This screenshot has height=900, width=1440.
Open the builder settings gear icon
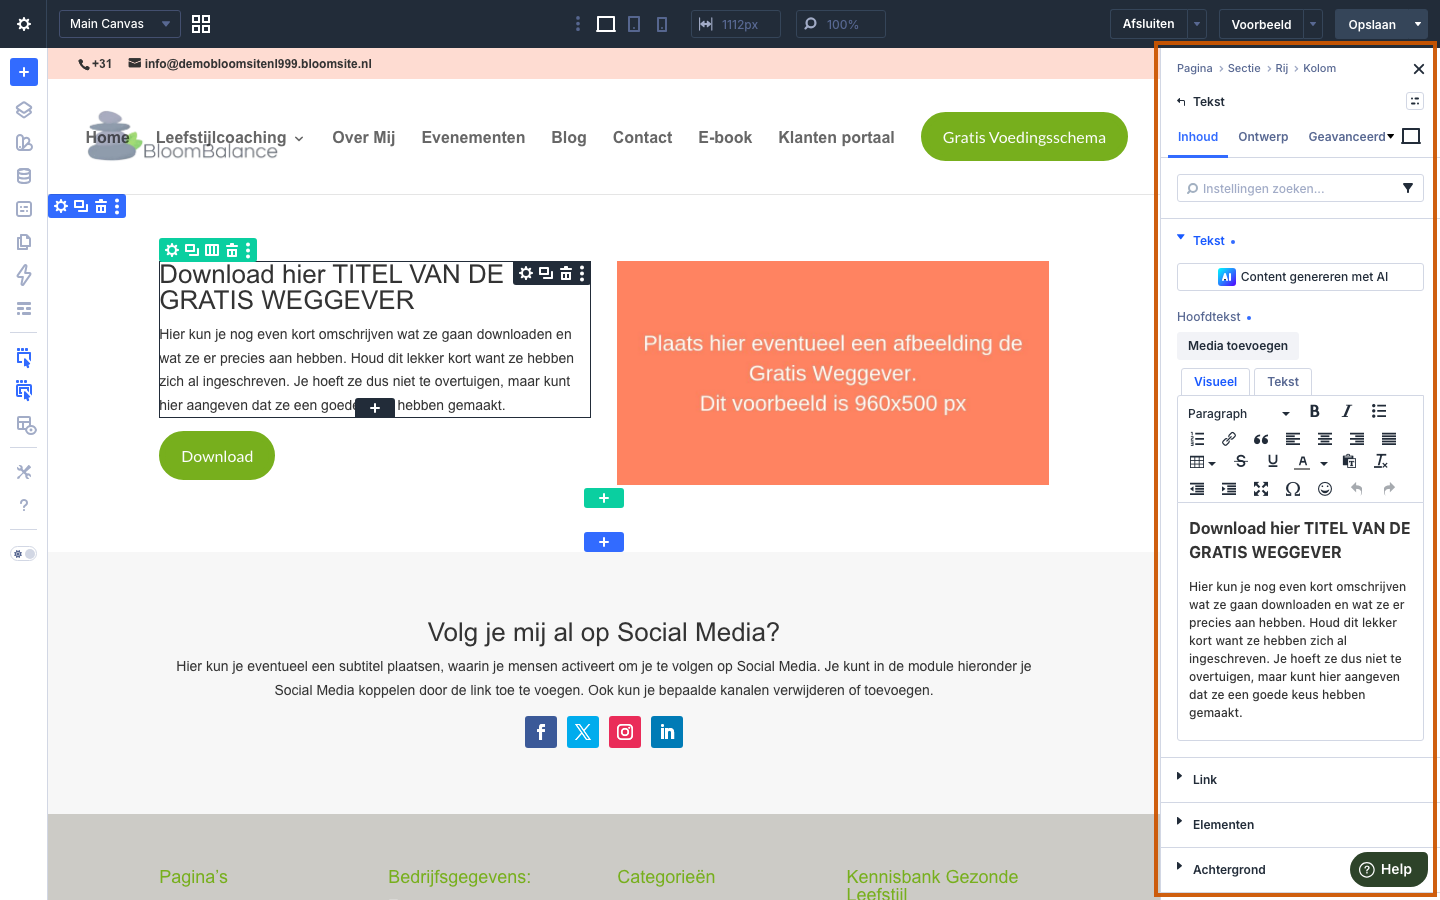[x=24, y=24]
